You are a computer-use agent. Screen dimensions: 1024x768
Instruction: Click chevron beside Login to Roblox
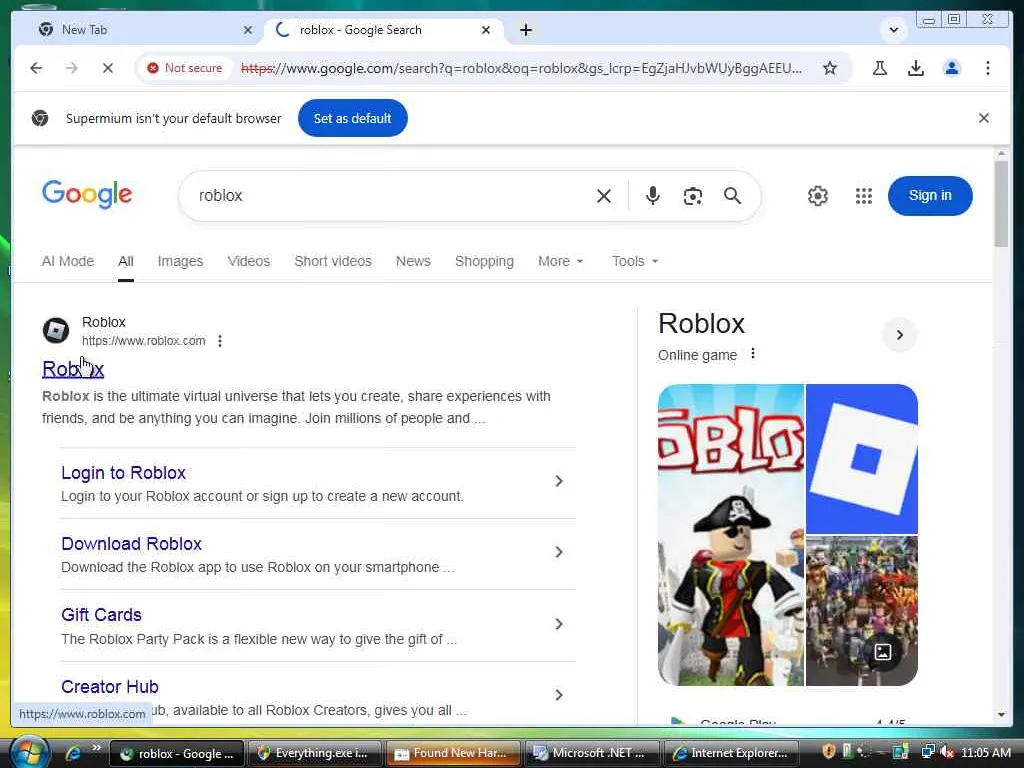point(558,481)
